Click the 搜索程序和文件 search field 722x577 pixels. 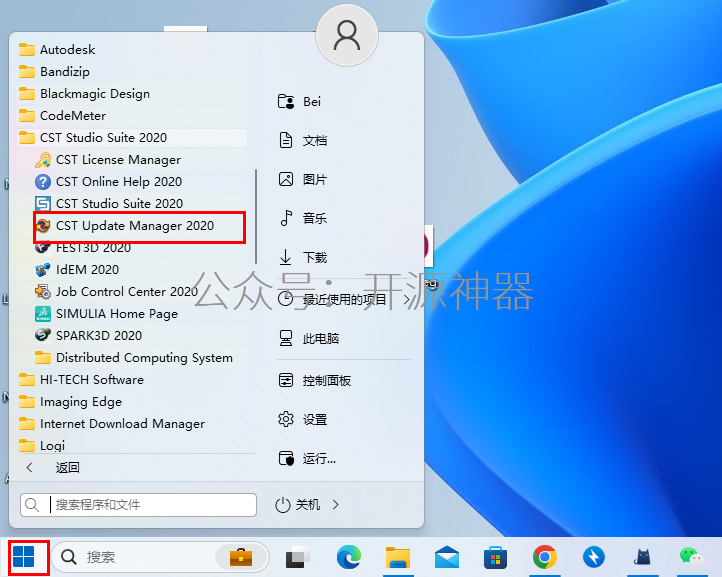138,505
